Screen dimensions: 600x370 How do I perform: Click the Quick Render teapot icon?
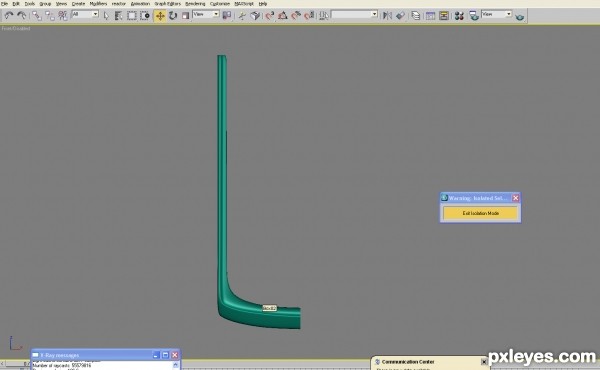(x=519, y=16)
